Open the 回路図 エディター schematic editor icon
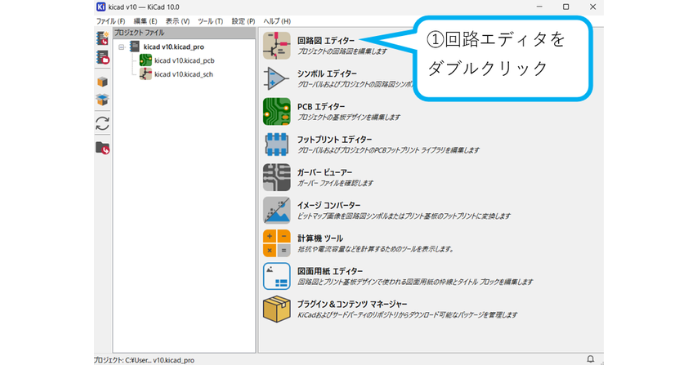 [276, 45]
